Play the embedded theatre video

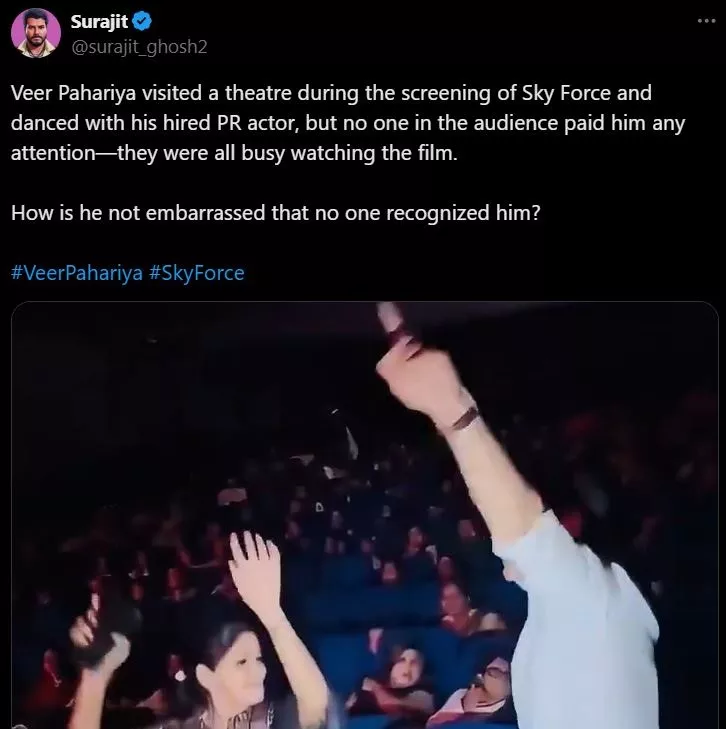pyautogui.click(x=364, y=515)
